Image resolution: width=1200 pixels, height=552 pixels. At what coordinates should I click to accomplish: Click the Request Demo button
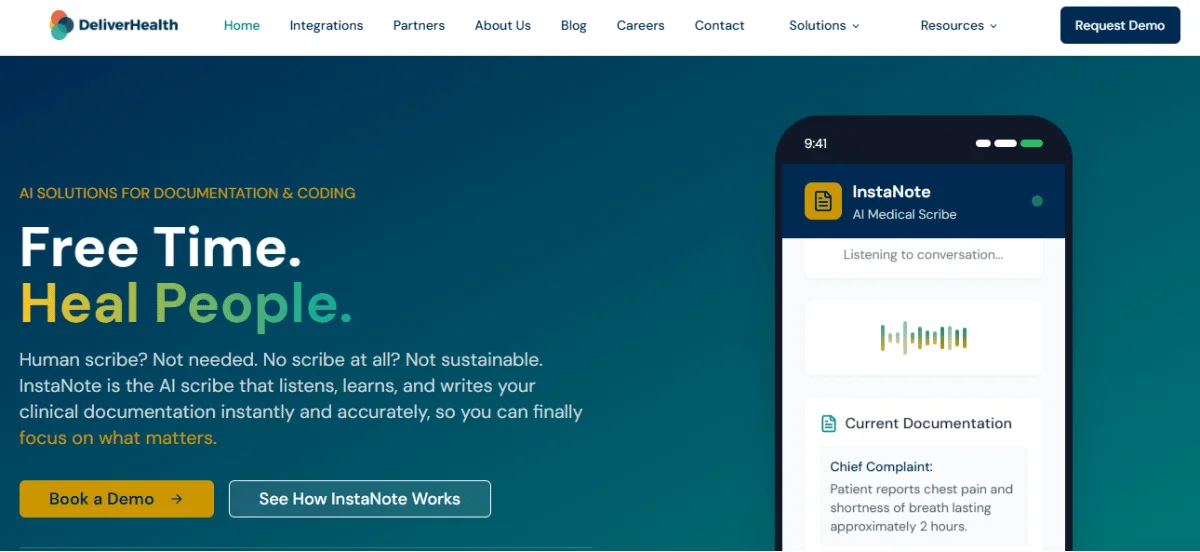[x=1120, y=25]
